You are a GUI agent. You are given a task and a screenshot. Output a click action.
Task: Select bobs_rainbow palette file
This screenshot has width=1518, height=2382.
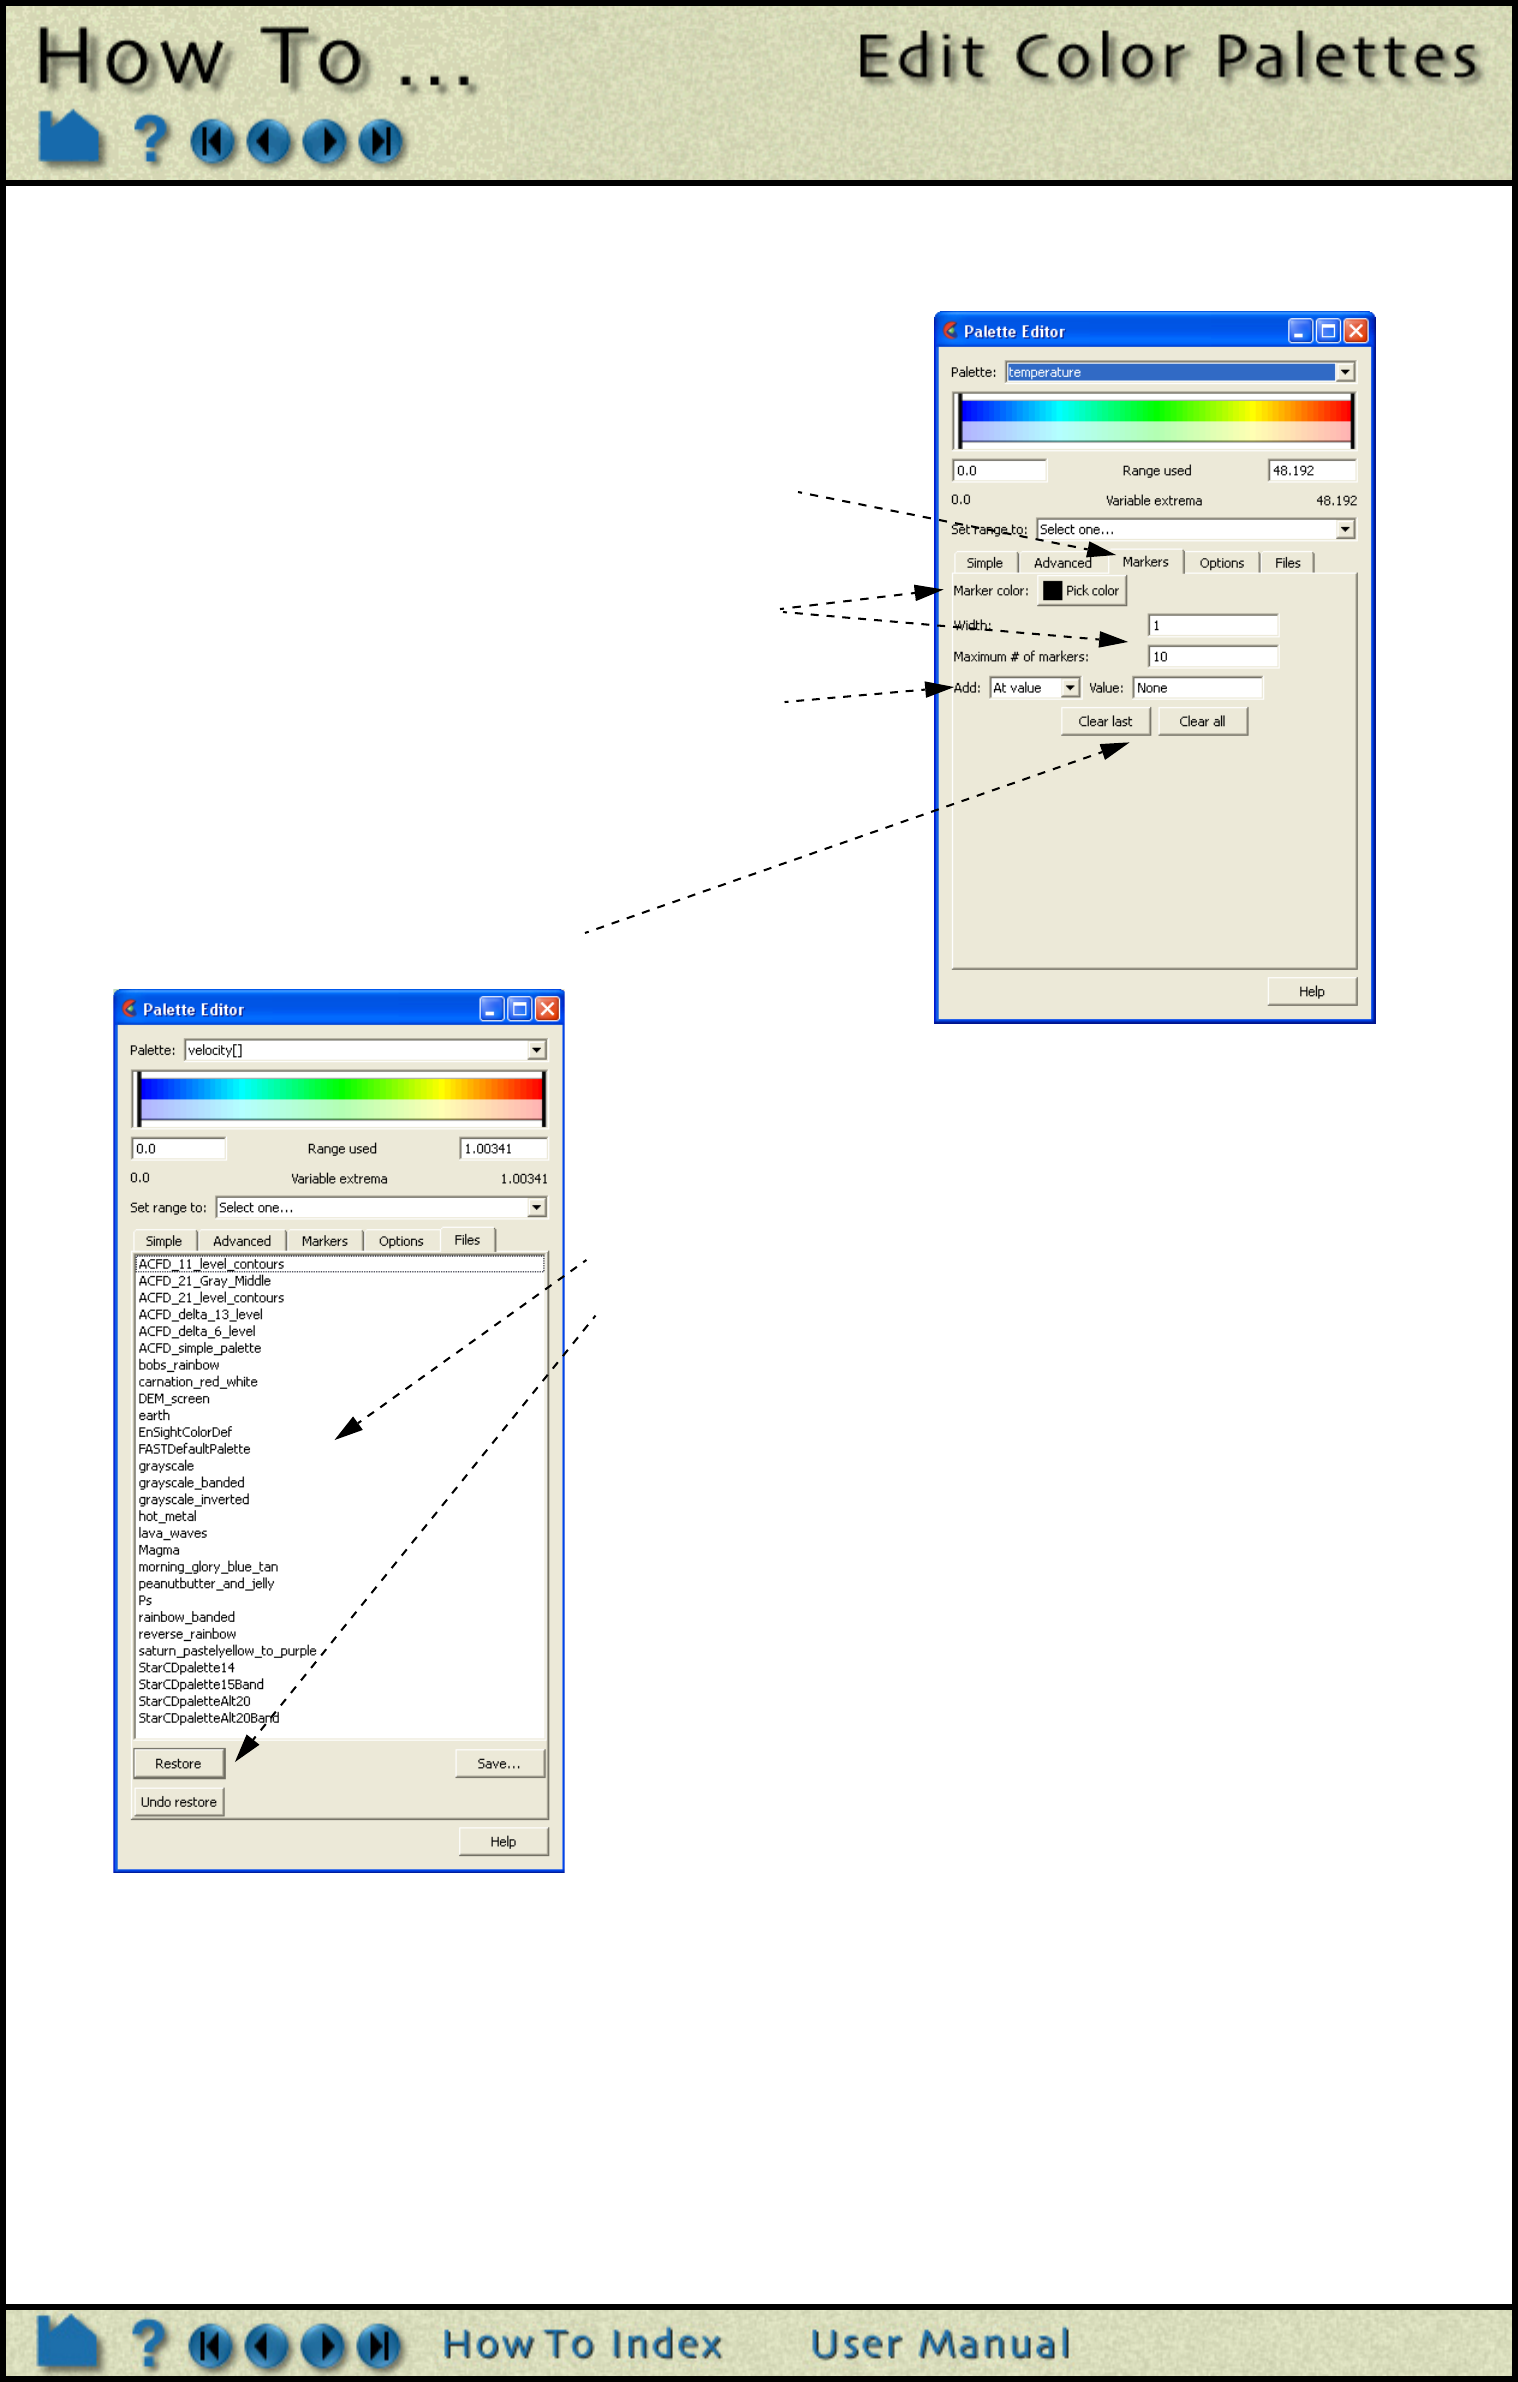pos(340,1365)
